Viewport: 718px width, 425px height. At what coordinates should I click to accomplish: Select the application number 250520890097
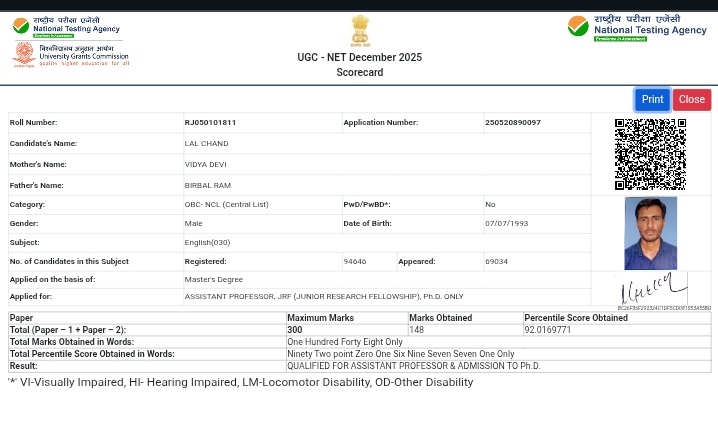[x=513, y=122]
